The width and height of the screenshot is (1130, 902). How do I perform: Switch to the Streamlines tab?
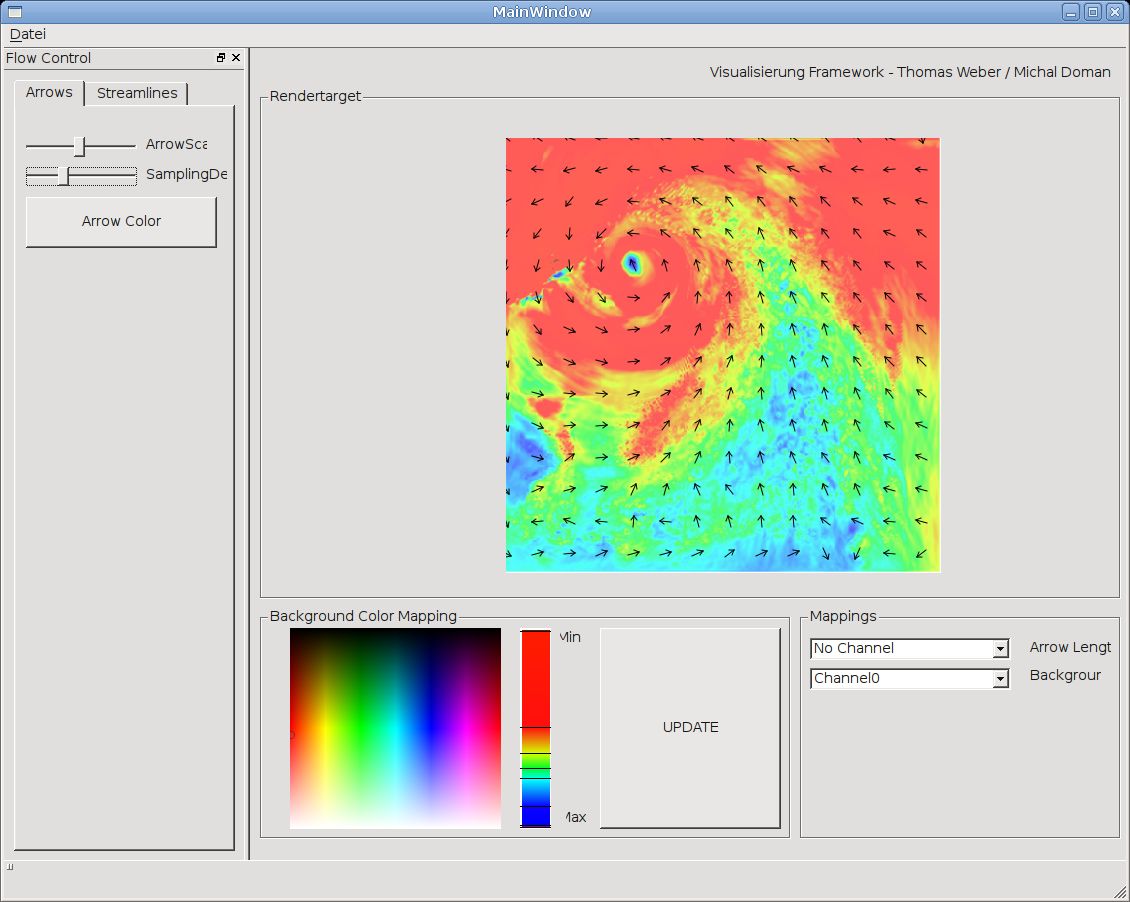pos(137,93)
